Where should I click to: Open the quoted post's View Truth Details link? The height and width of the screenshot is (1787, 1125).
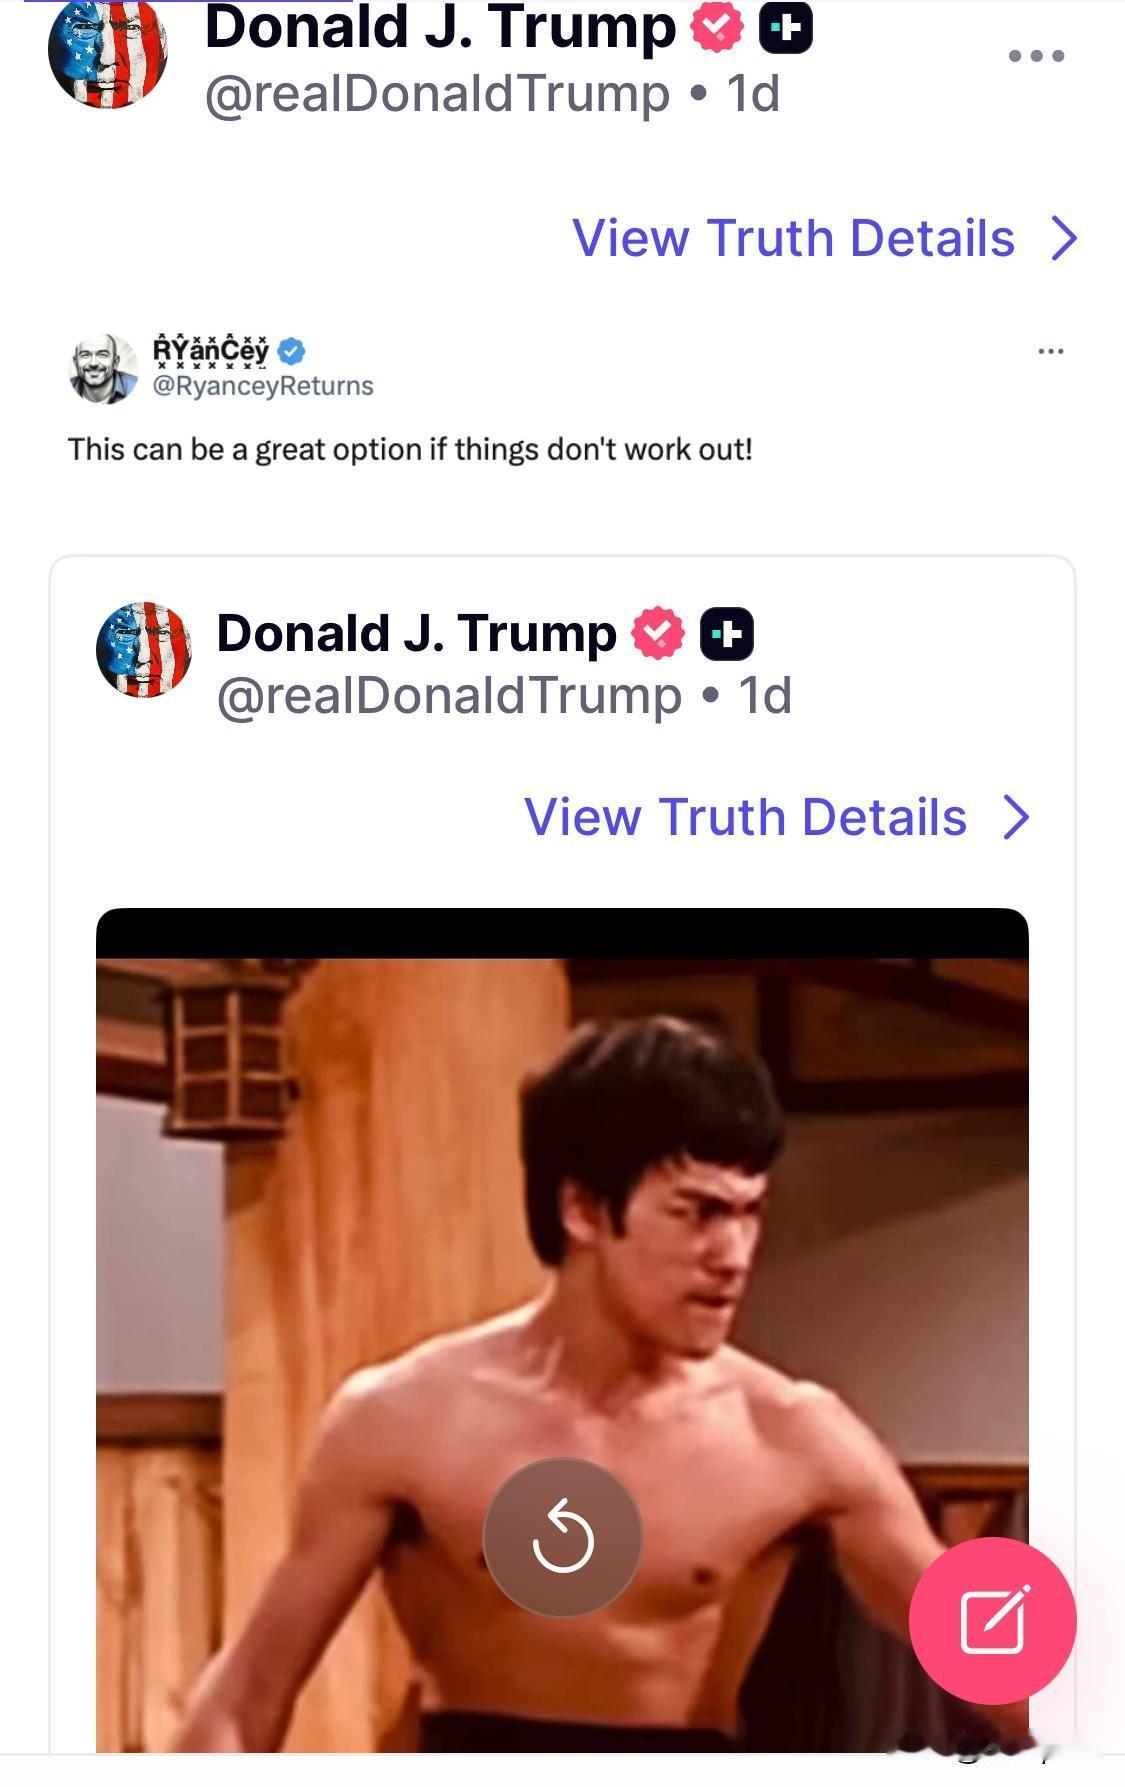(x=745, y=817)
